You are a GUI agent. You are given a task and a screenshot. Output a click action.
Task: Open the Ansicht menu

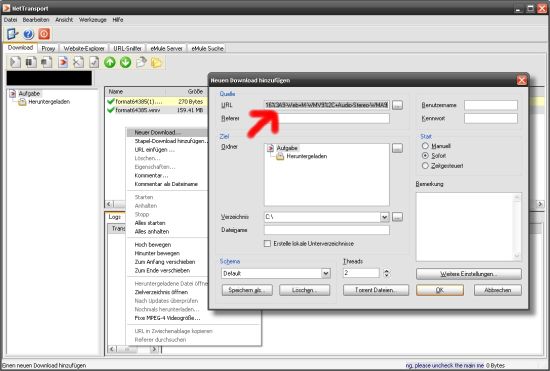[64, 20]
